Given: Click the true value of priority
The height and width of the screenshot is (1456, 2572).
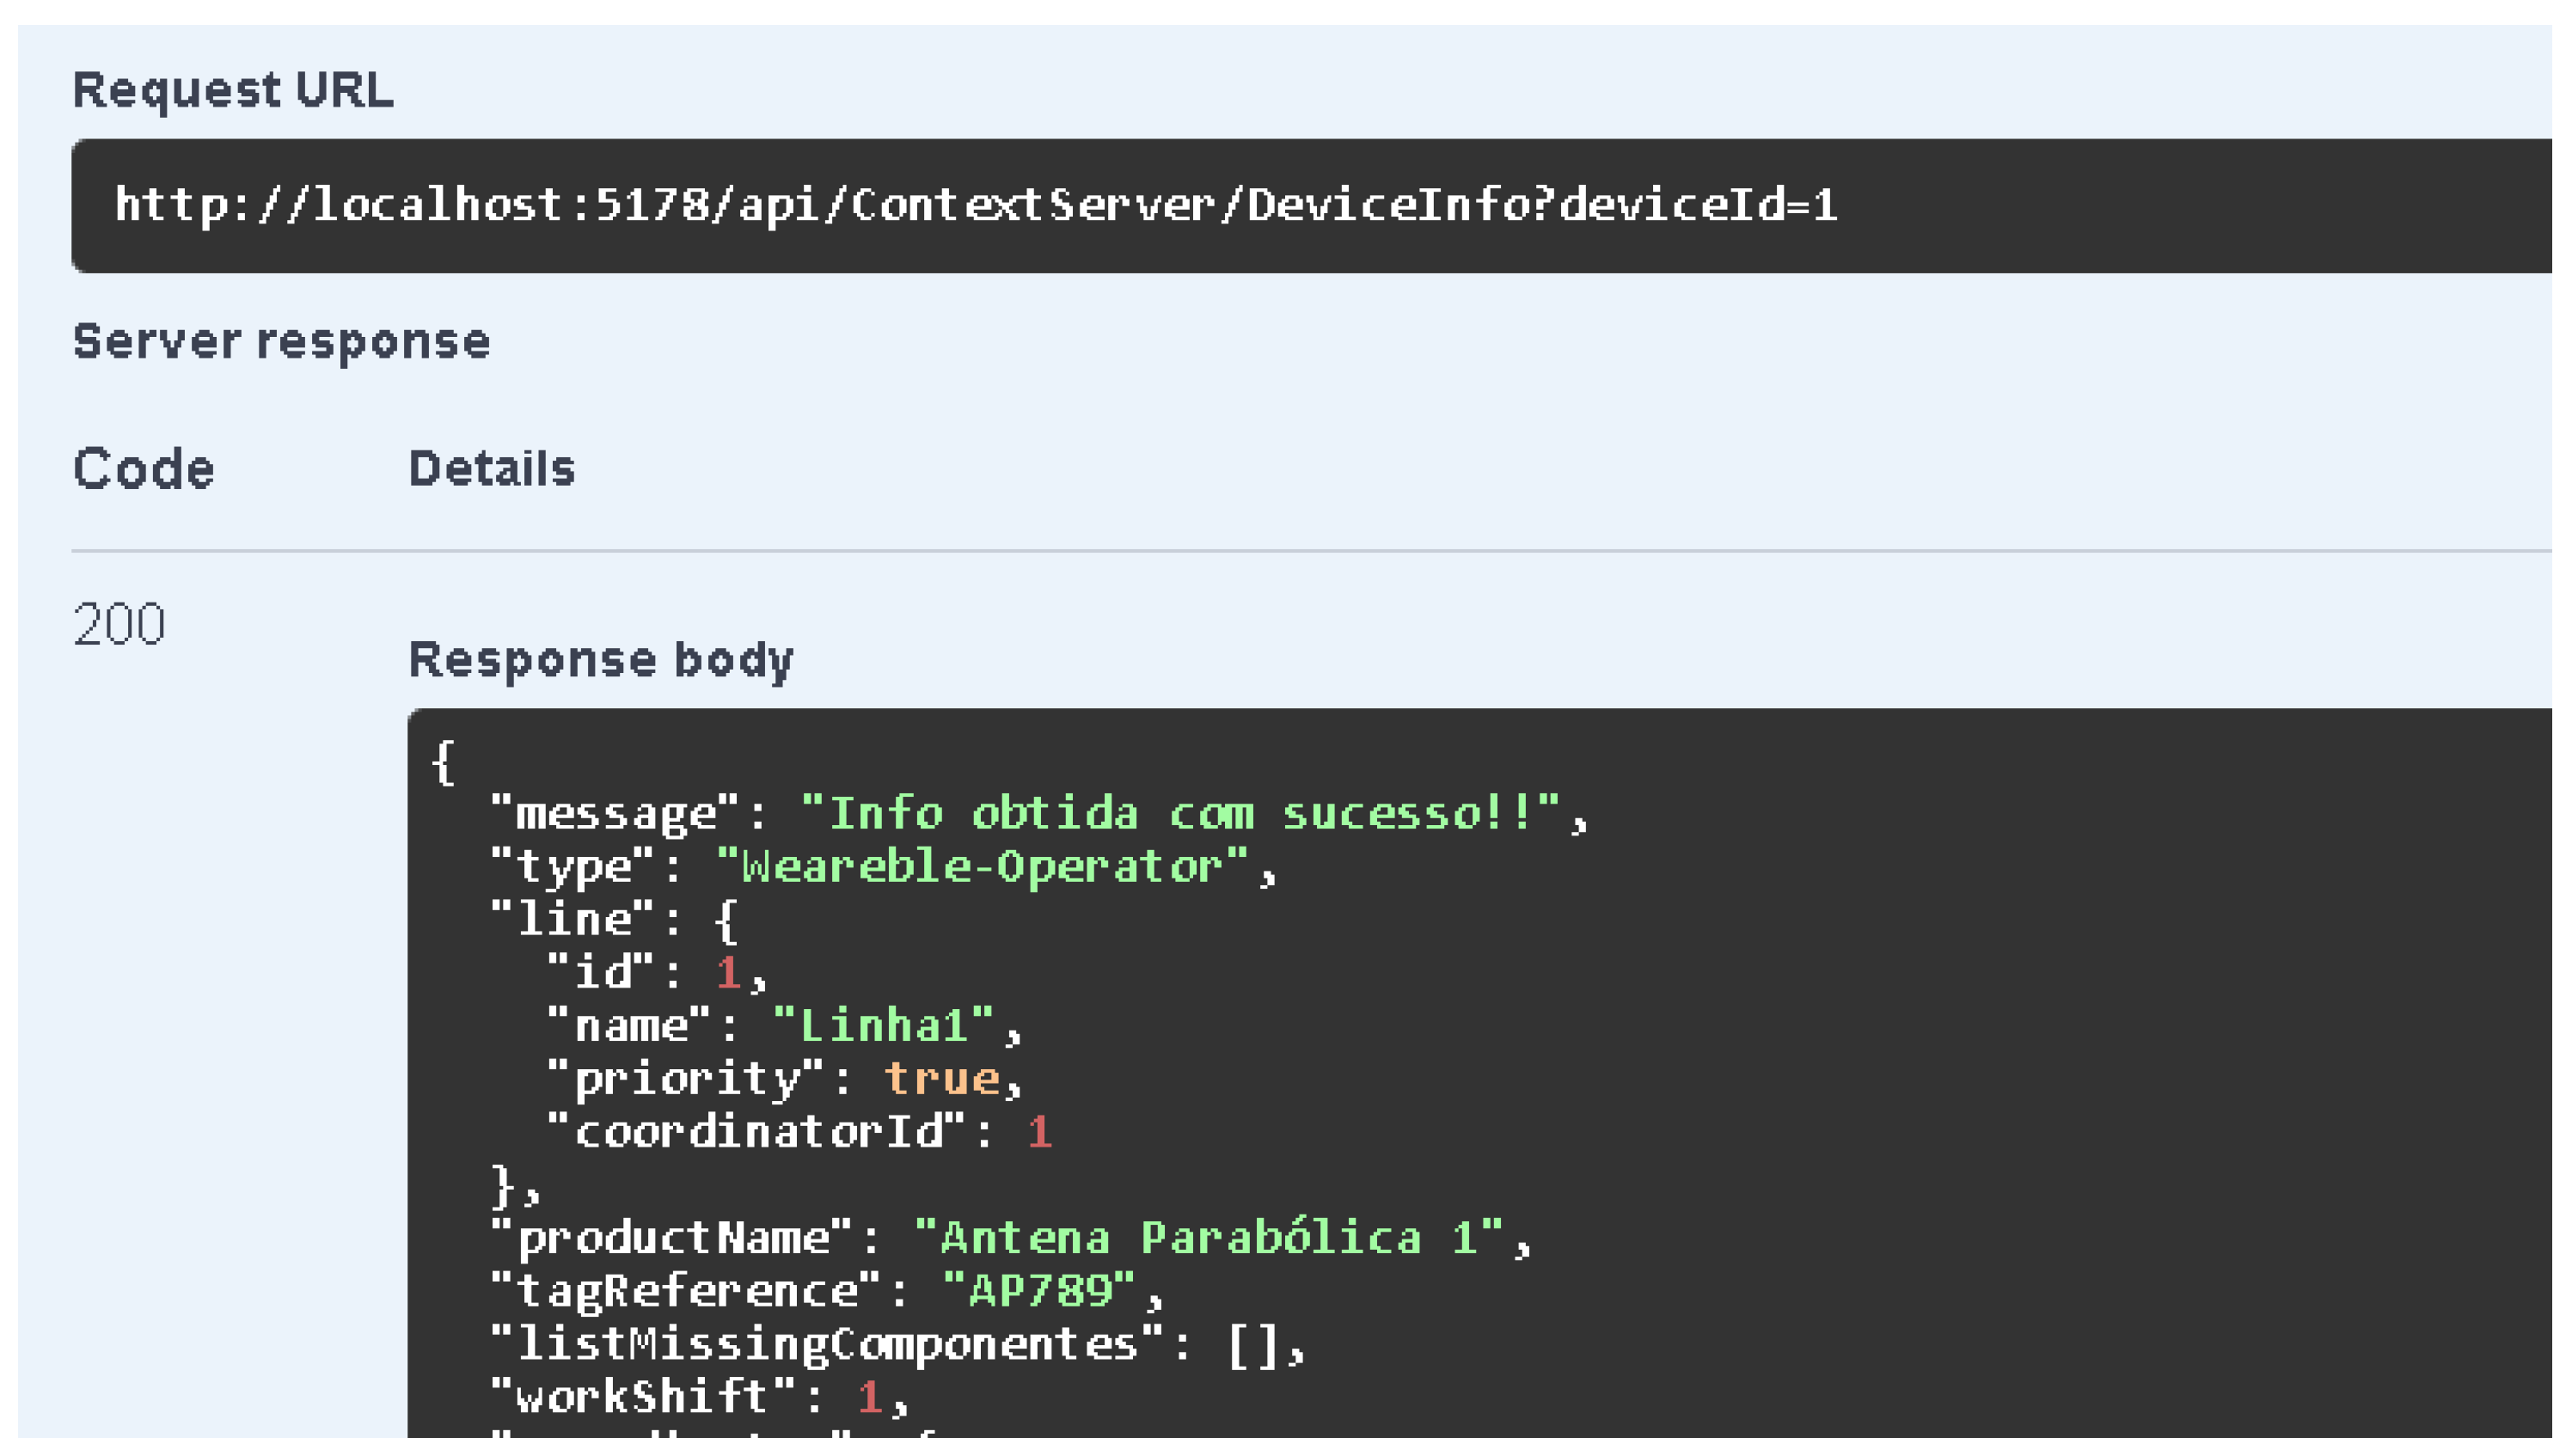Looking at the screenshot, I should 941,1078.
